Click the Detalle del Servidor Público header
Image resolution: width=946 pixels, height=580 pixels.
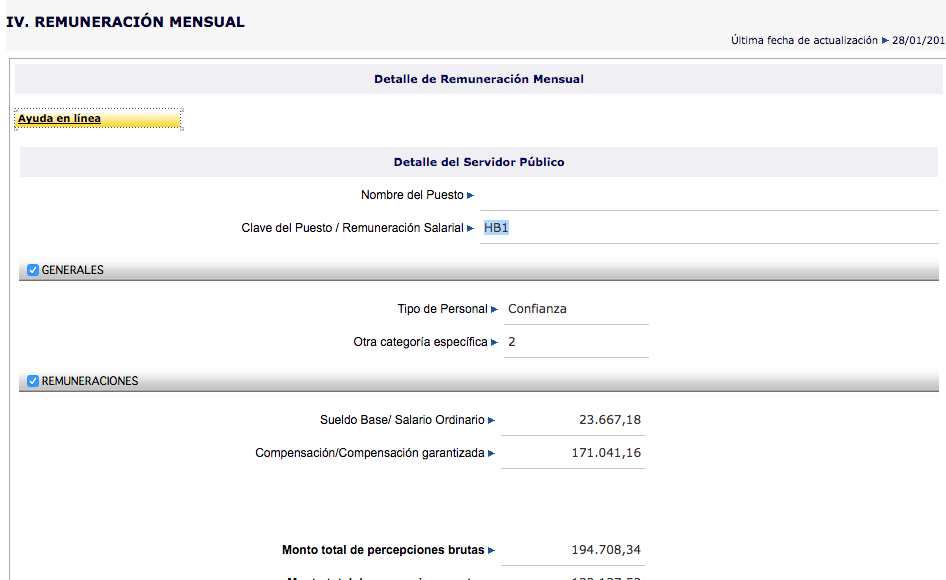(x=478, y=162)
